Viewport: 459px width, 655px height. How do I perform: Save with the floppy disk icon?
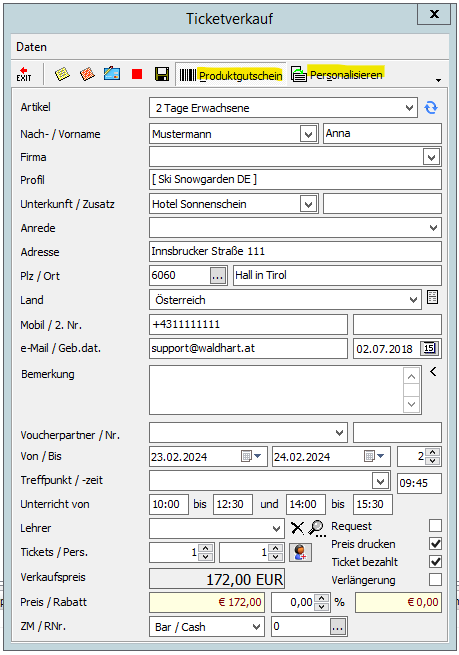click(162, 74)
